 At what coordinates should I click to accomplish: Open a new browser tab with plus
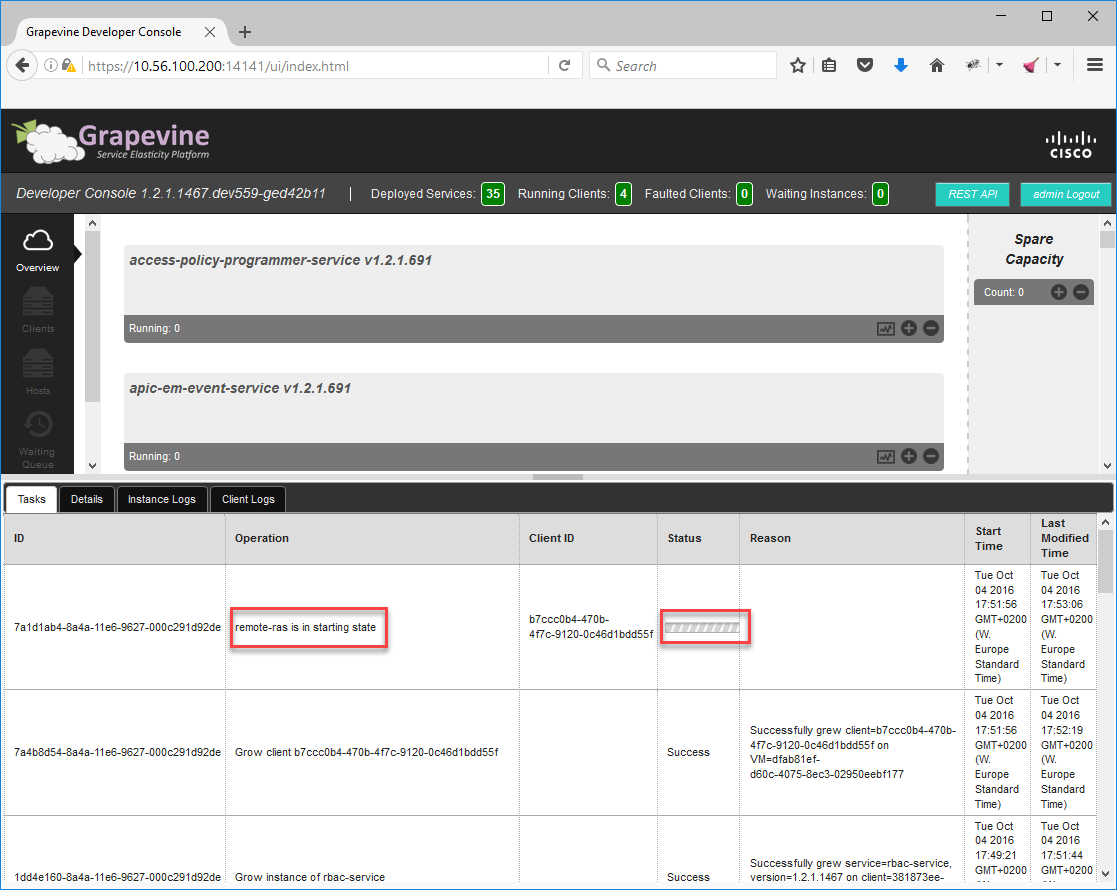click(x=245, y=32)
